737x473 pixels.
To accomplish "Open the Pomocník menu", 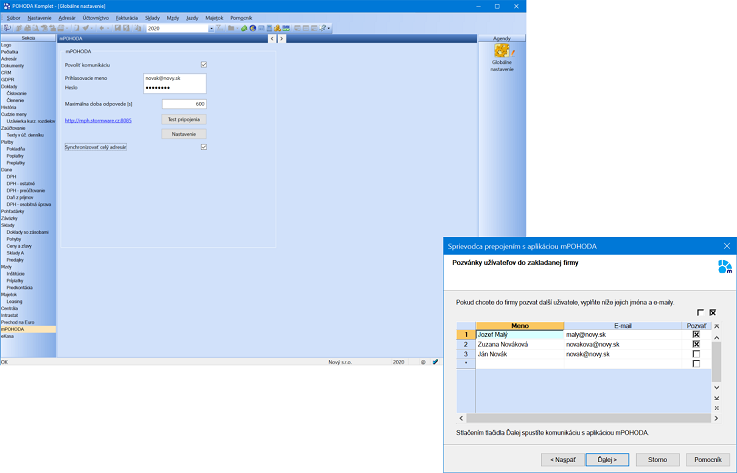I will pos(241,18).
